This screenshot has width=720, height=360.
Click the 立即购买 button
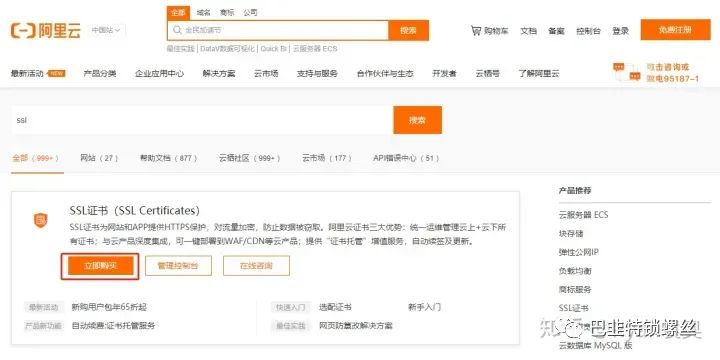pyautogui.click(x=101, y=266)
